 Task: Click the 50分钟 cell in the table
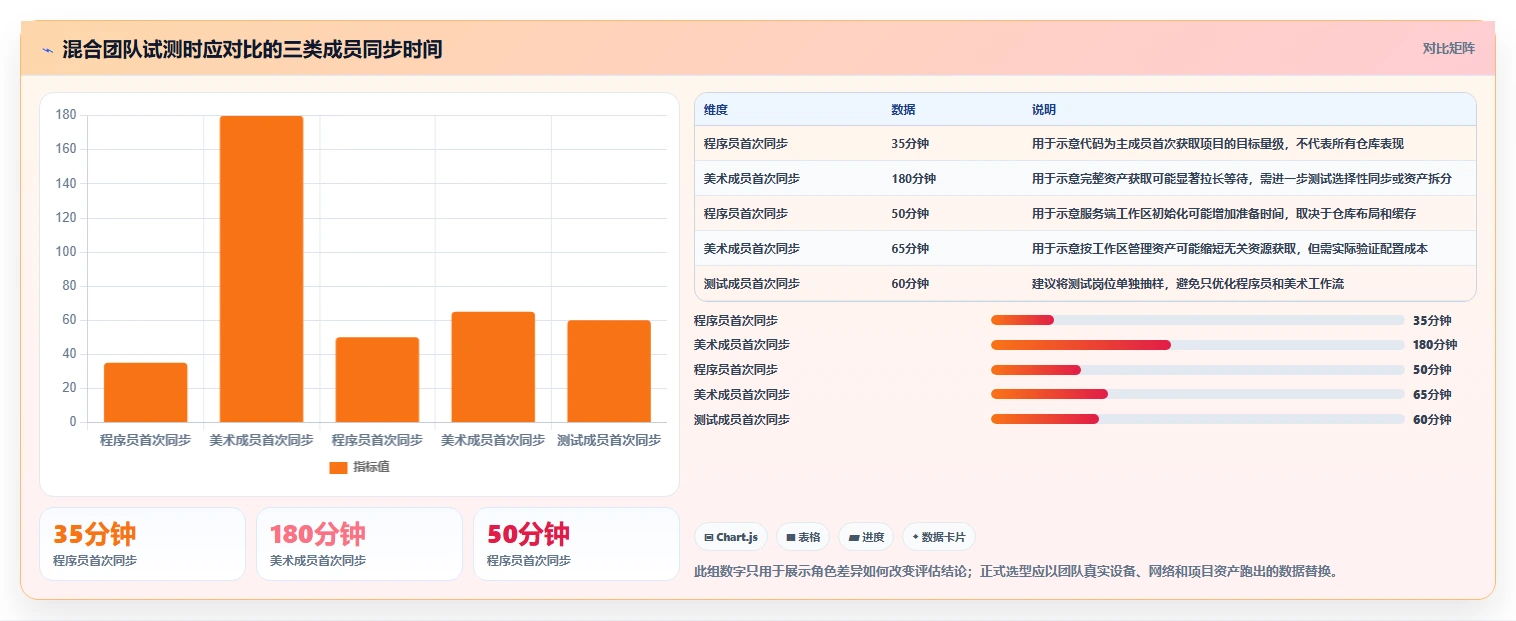click(910, 214)
